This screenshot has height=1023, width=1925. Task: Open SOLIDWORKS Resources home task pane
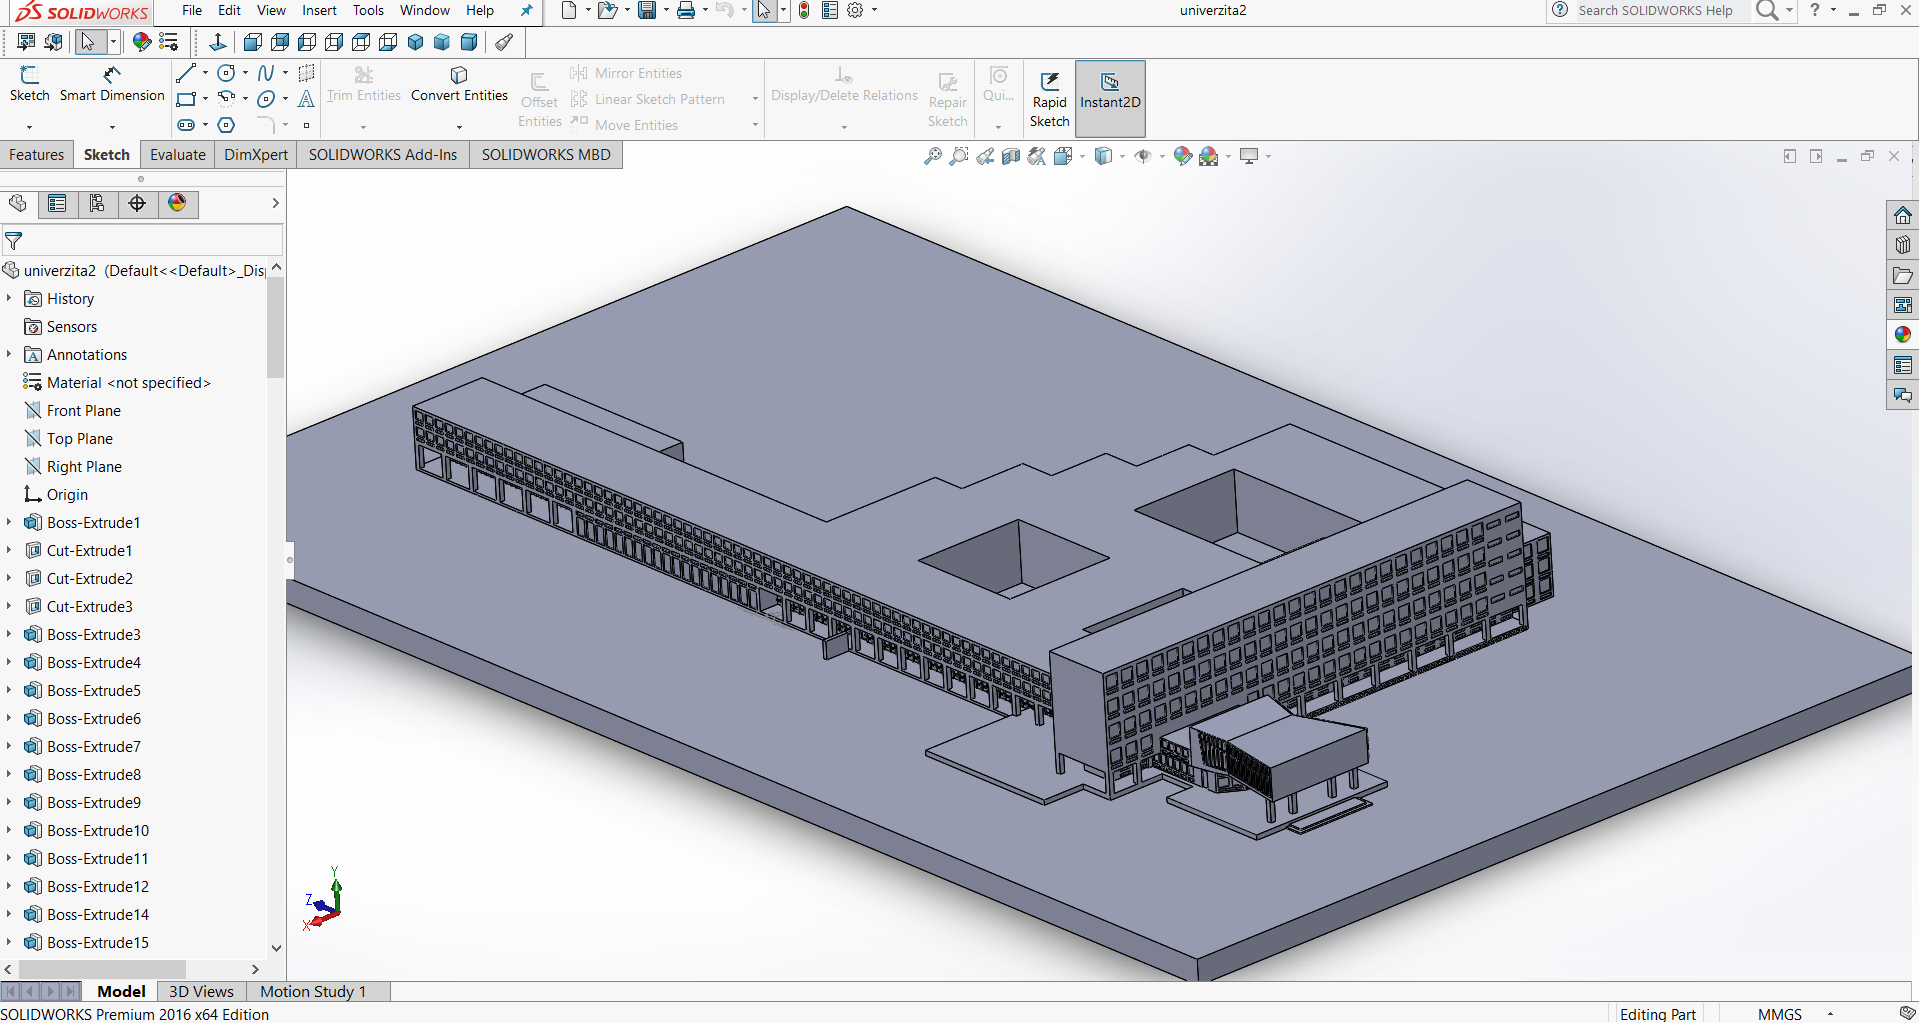coord(1903,215)
